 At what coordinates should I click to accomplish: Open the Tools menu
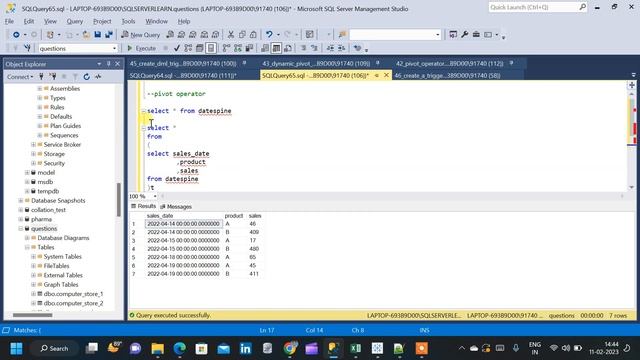point(128,21)
